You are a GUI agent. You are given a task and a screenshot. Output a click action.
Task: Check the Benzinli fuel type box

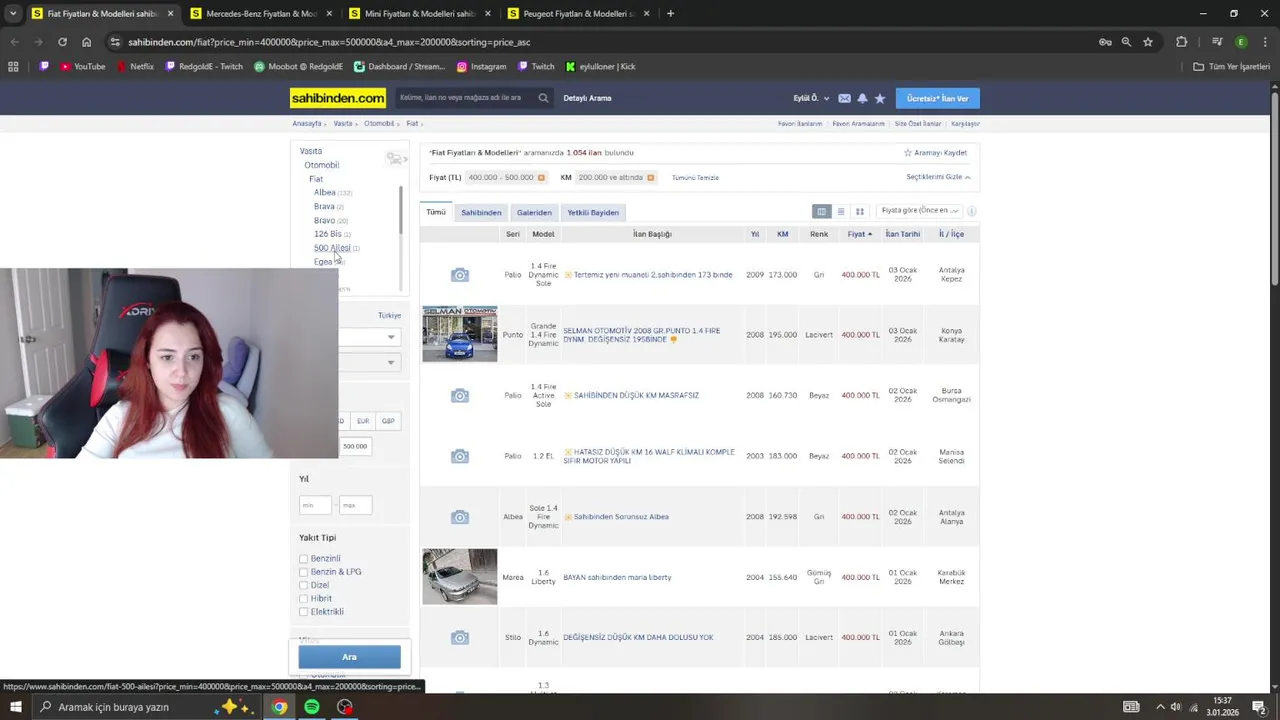[303, 559]
